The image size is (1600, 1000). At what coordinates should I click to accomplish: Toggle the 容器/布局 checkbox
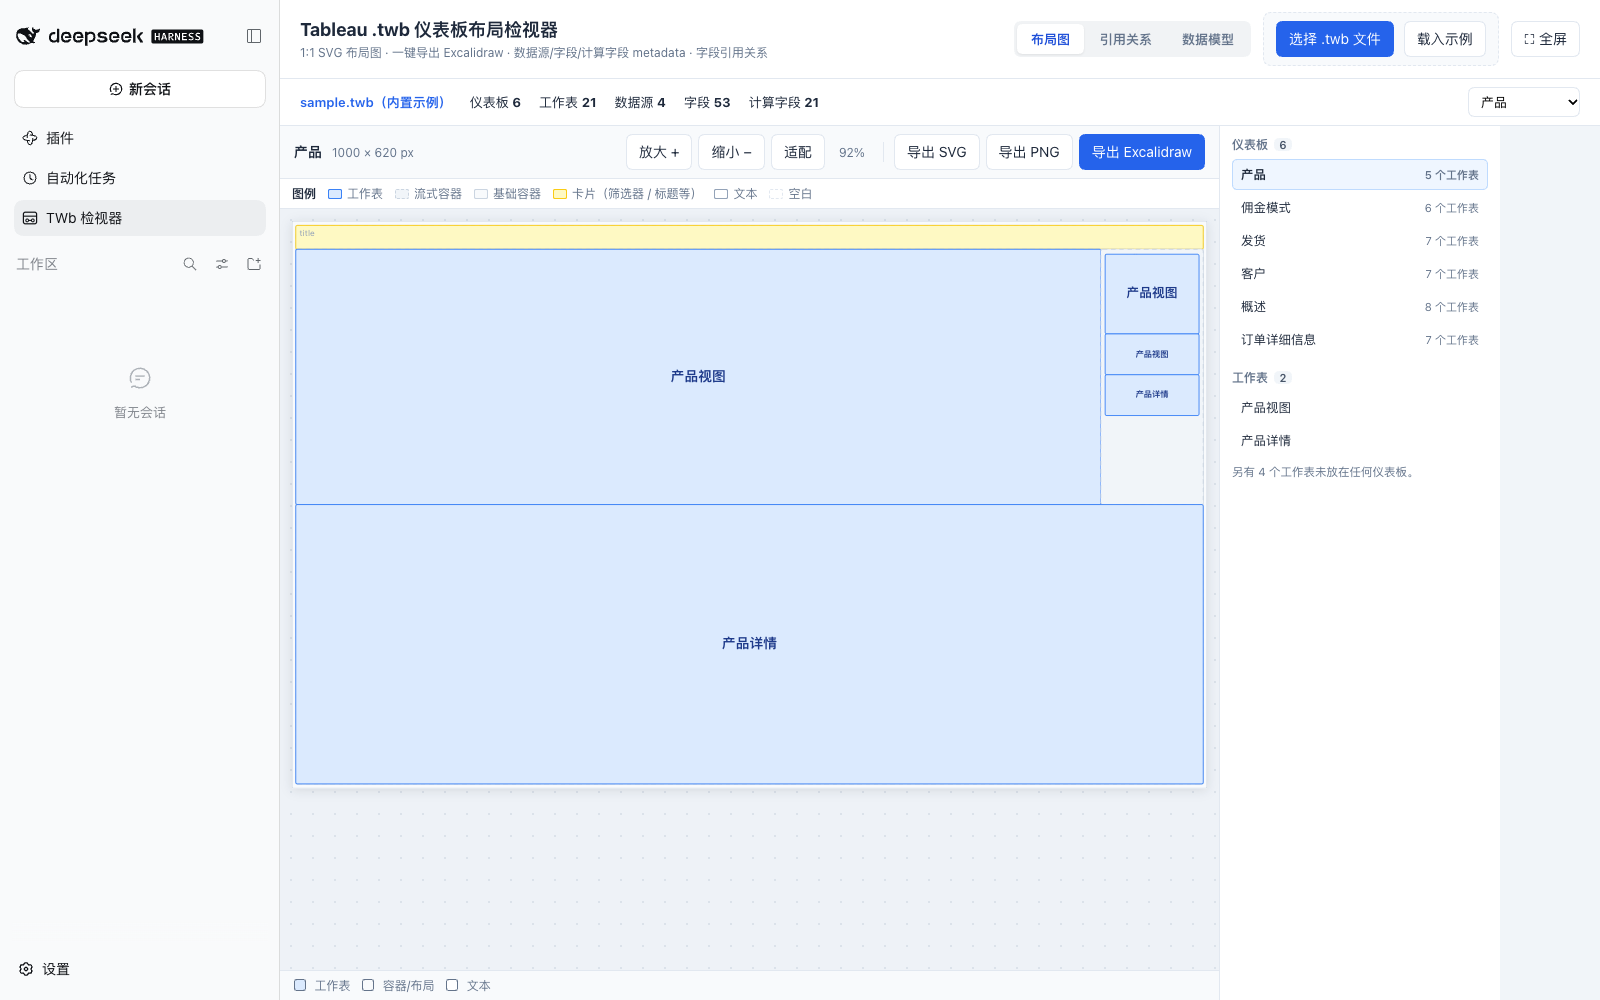point(368,985)
